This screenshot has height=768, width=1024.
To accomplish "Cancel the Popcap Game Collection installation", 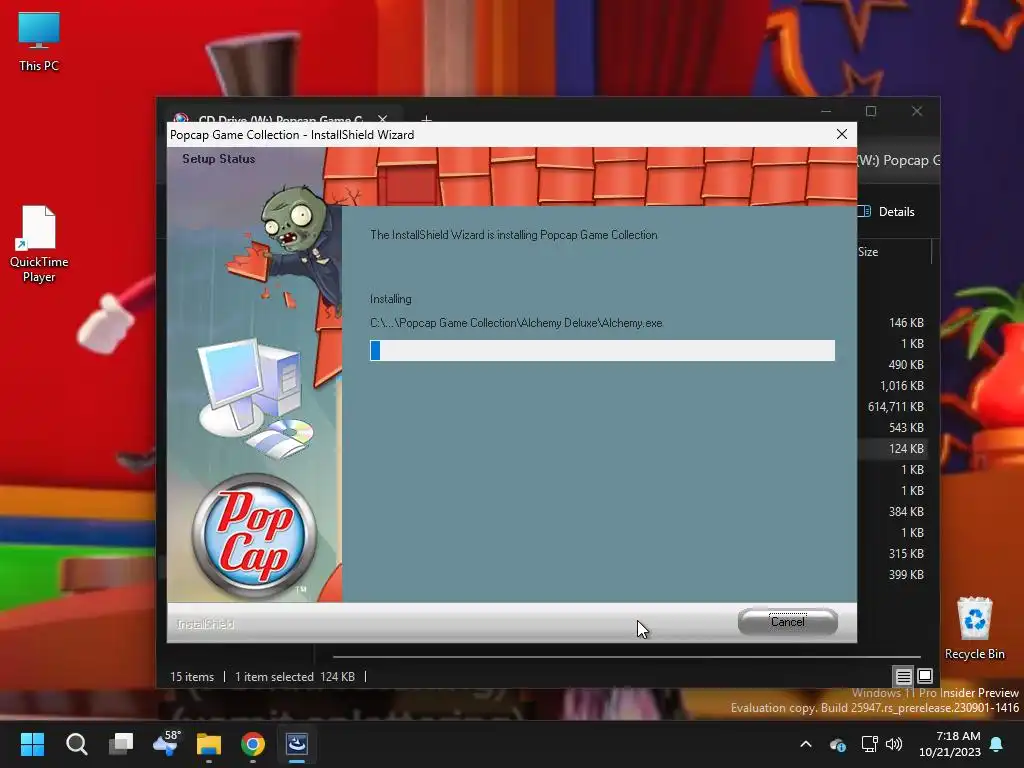I will pyautogui.click(x=788, y=622).
